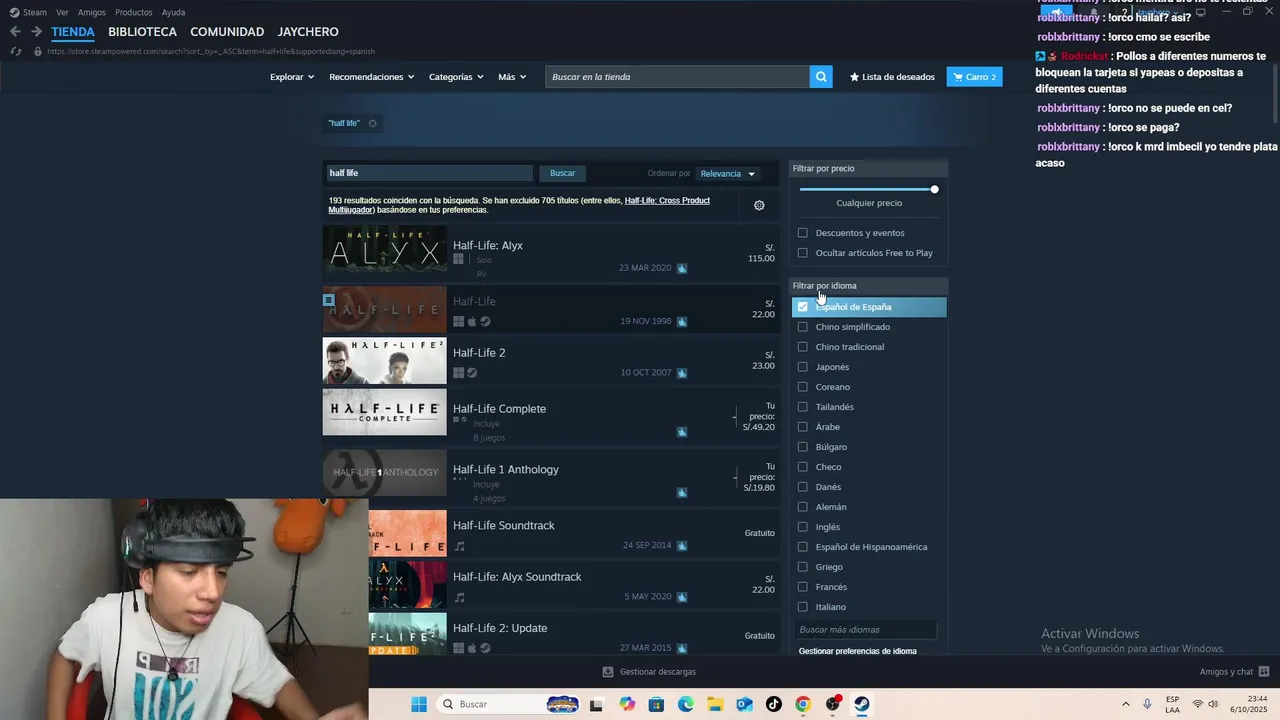Check Alemán language filter

point(802,507)
